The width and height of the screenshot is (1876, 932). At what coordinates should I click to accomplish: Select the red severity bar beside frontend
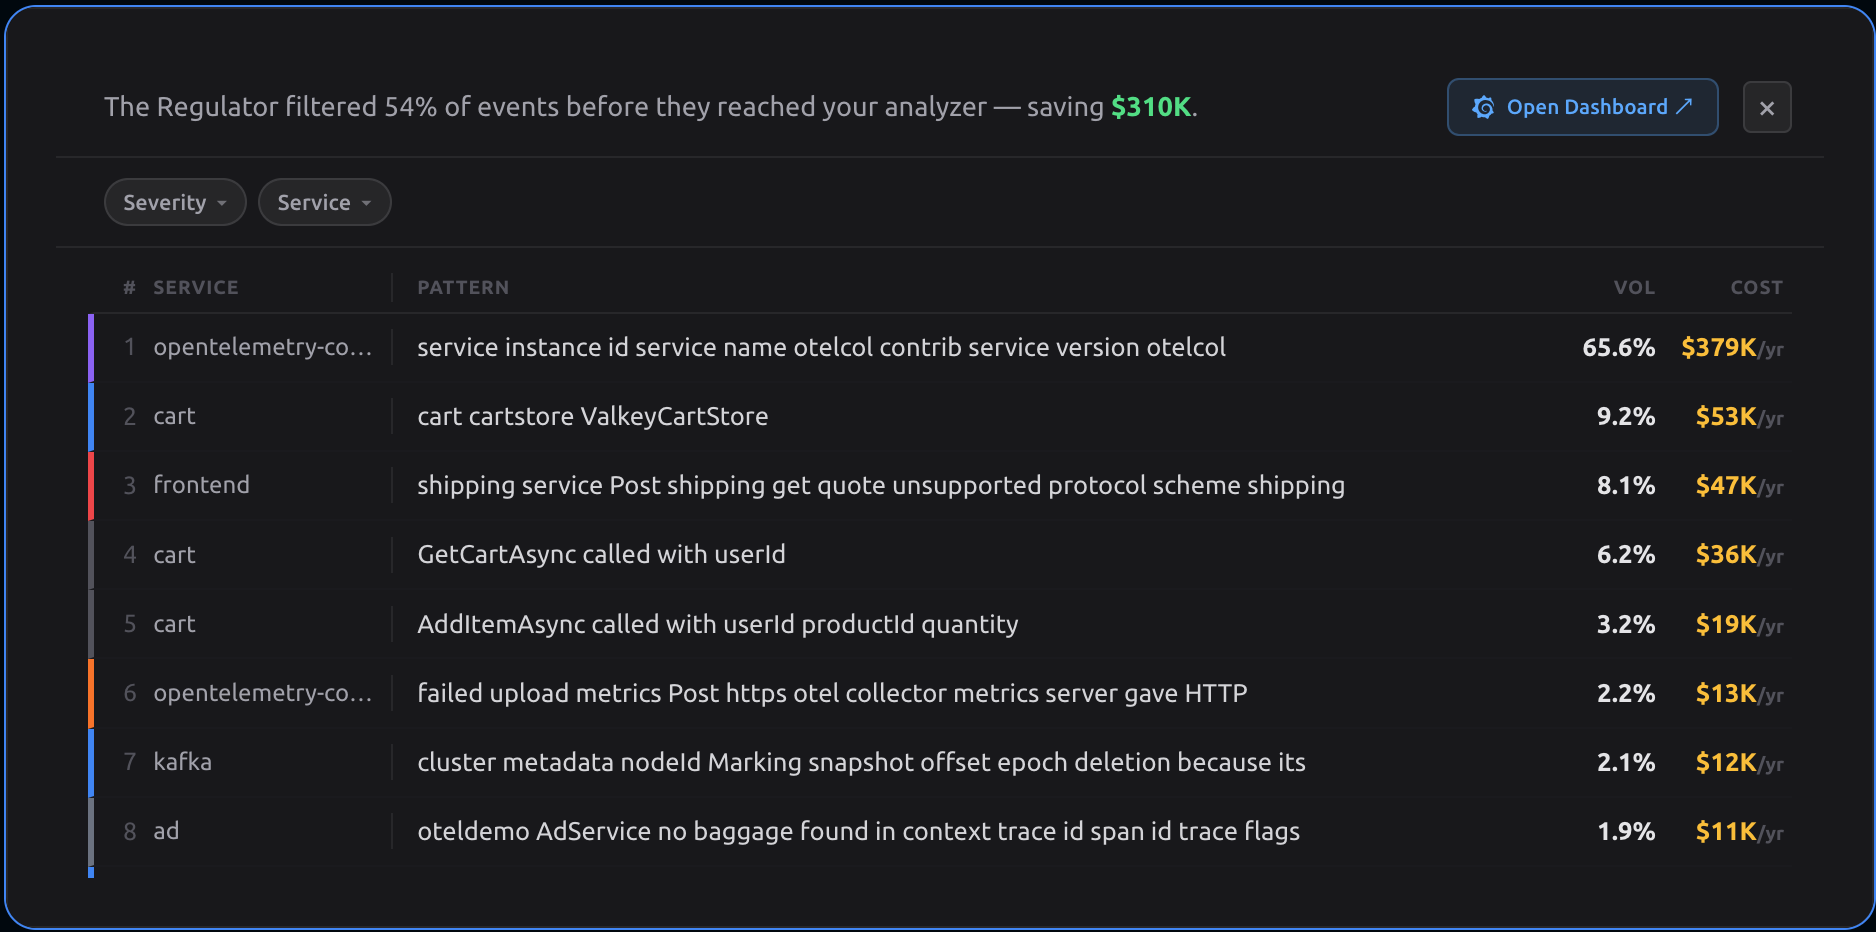tap(91, 486)
